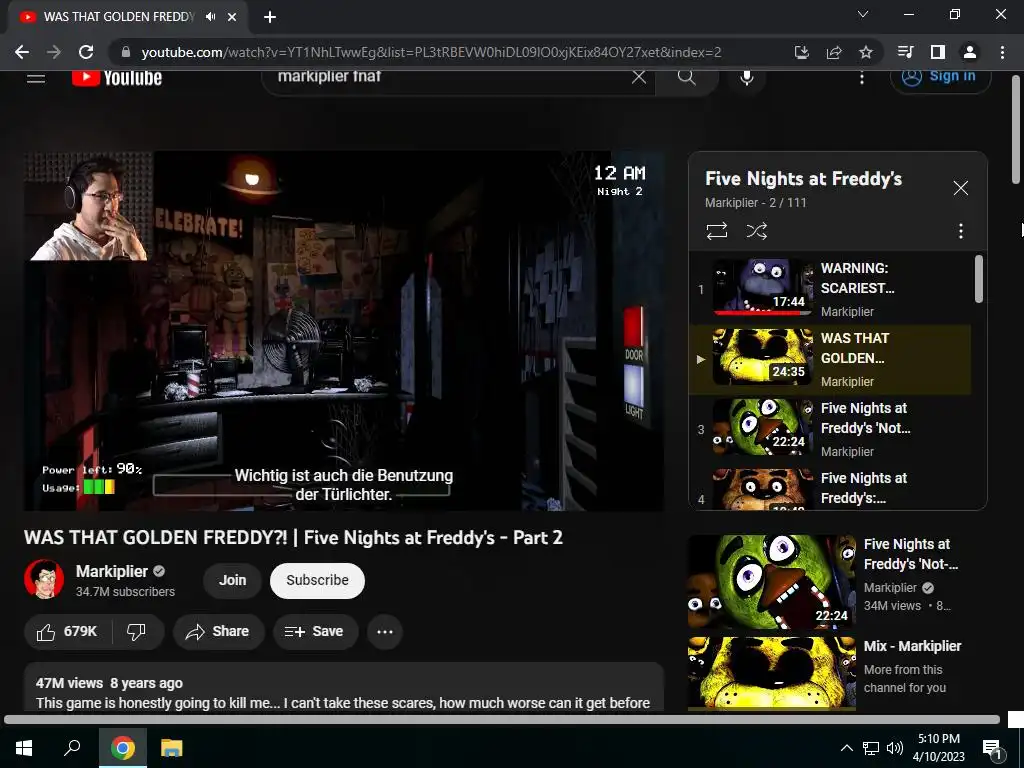Open the Five Nights at Freddy's playlist title
The height and width of the screenshot is (768, 1024).
tap(803, 179)
